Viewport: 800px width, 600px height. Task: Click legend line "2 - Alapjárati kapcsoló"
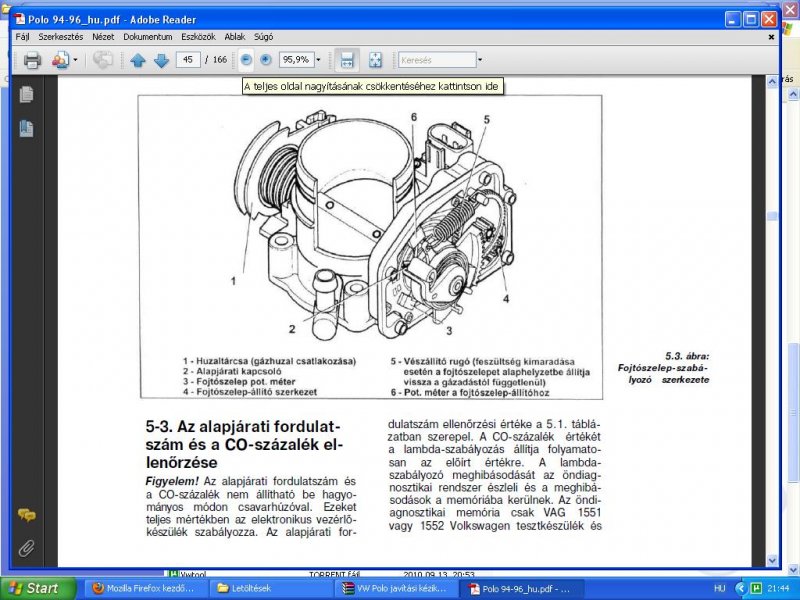(232, 371)
